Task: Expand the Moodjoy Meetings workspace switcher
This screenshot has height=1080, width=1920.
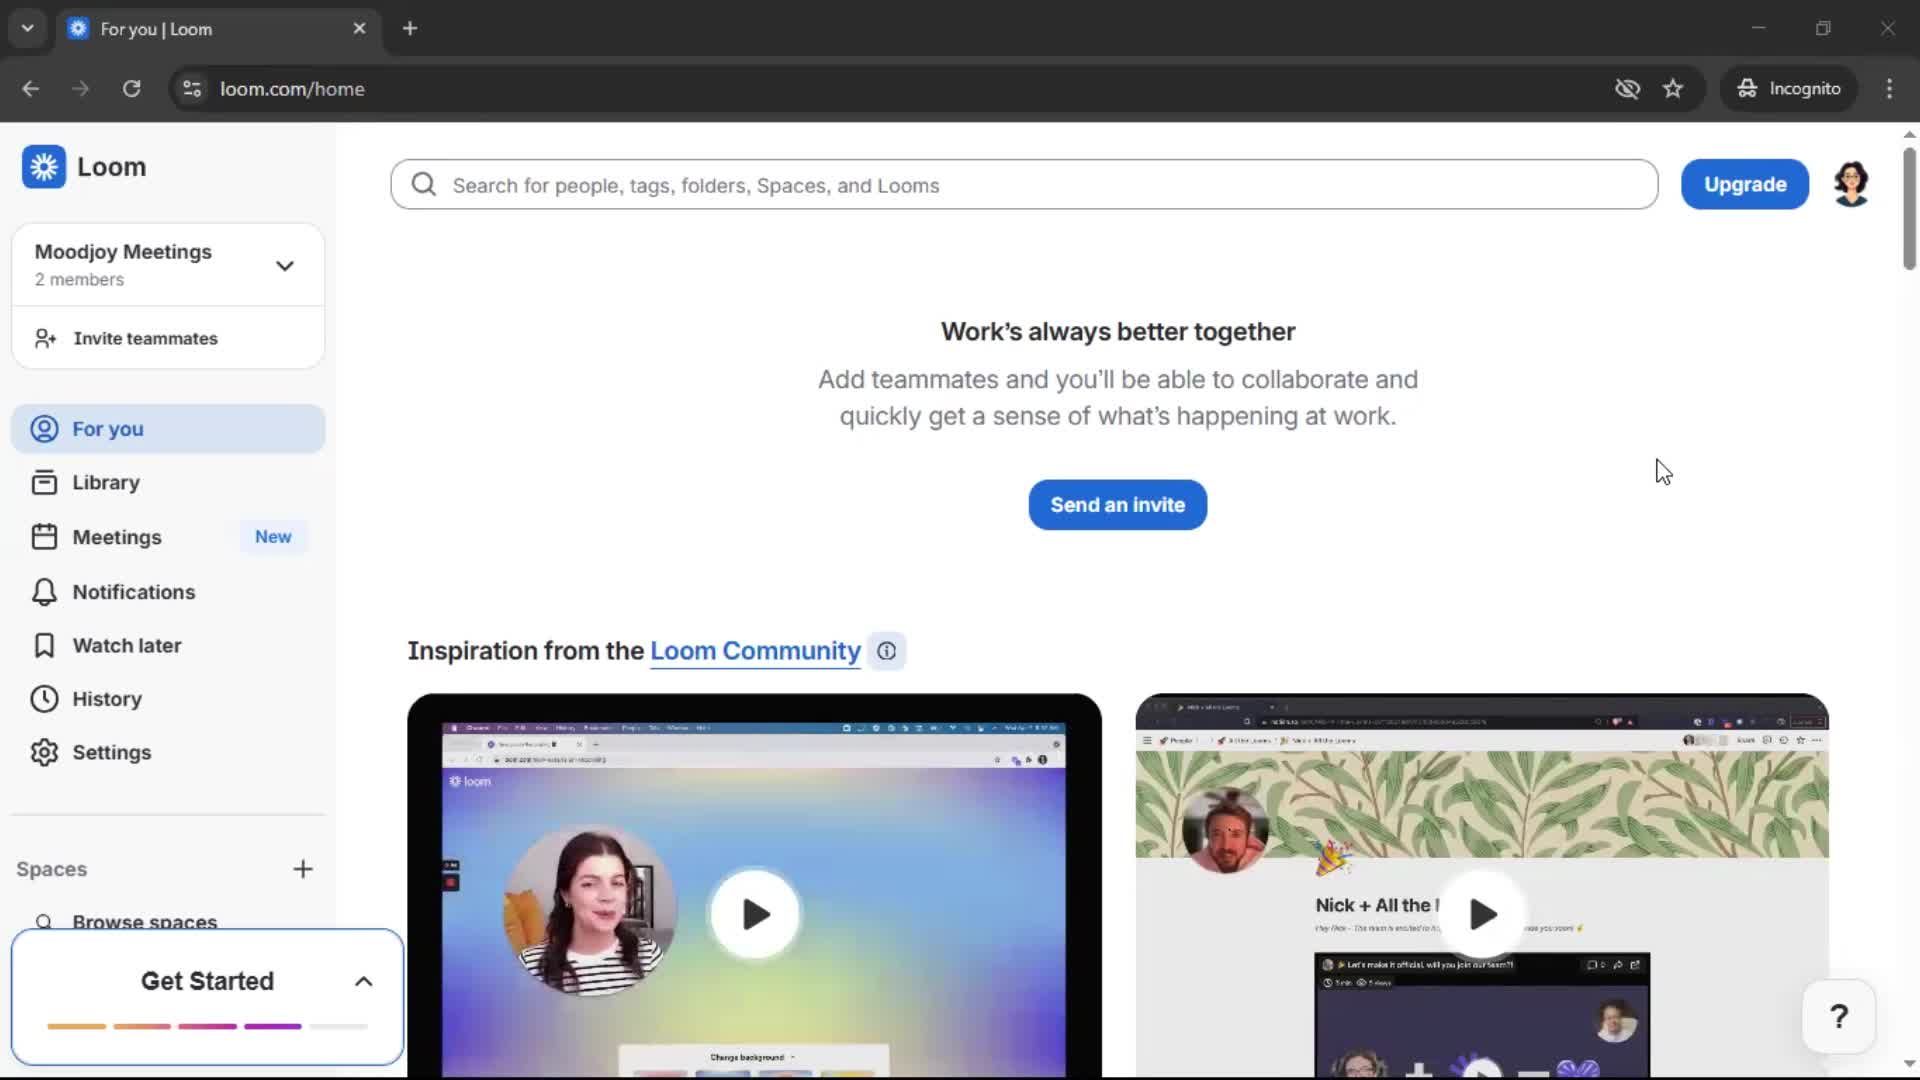Action: click(284, 265)
